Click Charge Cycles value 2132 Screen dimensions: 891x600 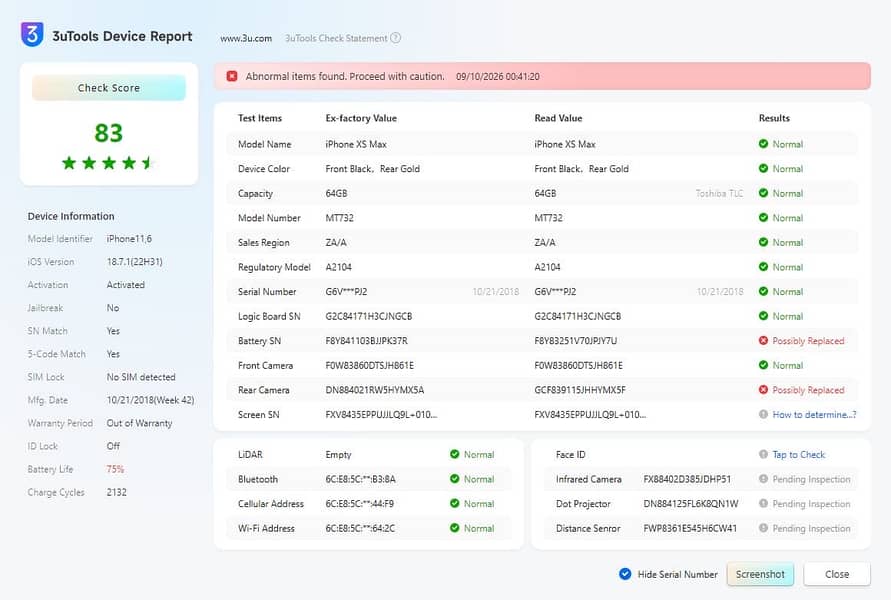click(x=116, y=492)
